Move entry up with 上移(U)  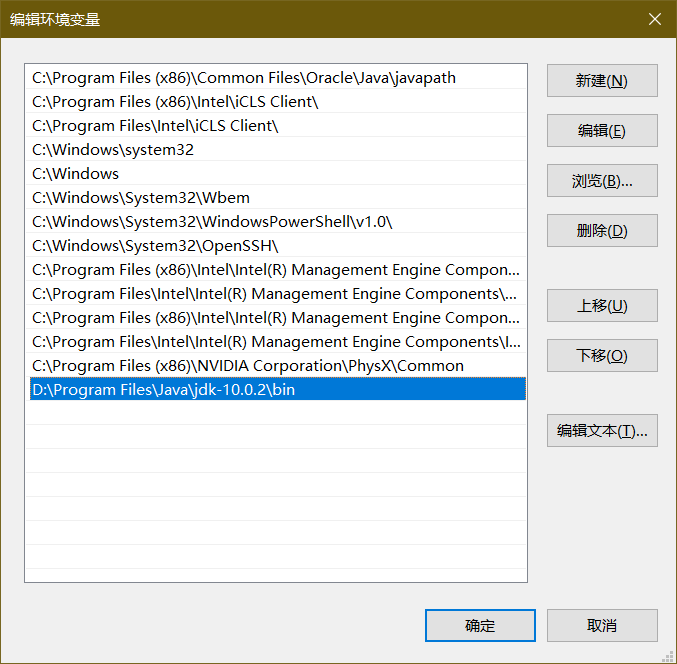[601, 306]
